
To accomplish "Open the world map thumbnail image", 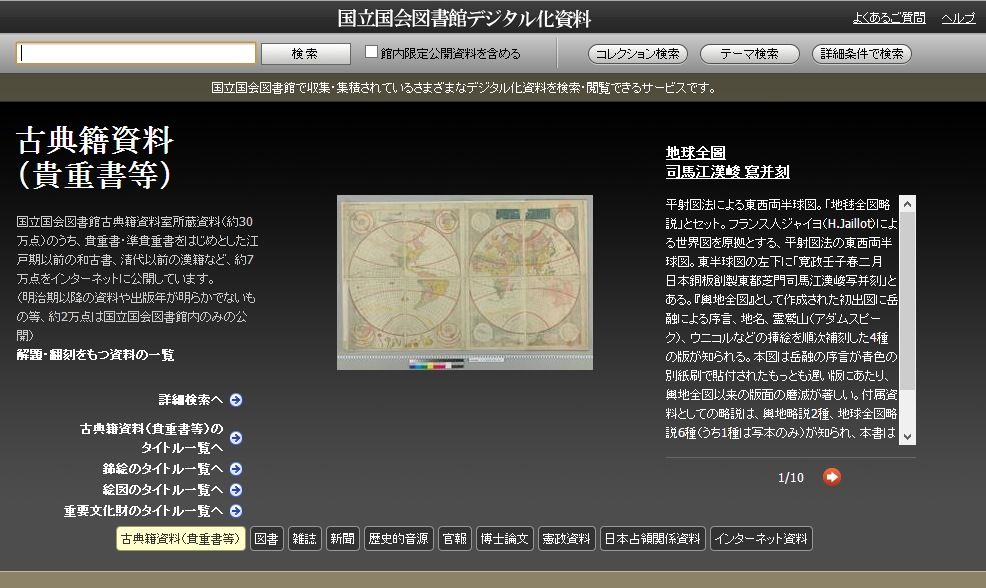I will (465, 282).
